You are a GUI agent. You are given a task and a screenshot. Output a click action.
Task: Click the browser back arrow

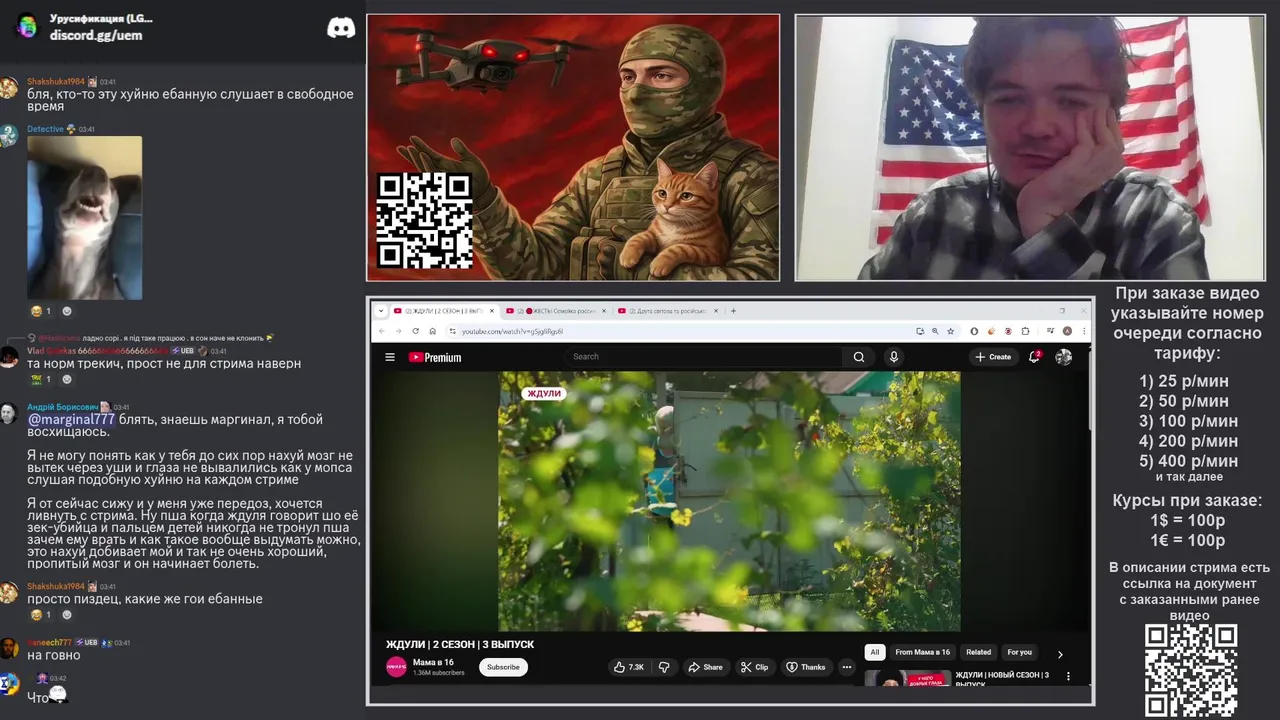[381, 331]
